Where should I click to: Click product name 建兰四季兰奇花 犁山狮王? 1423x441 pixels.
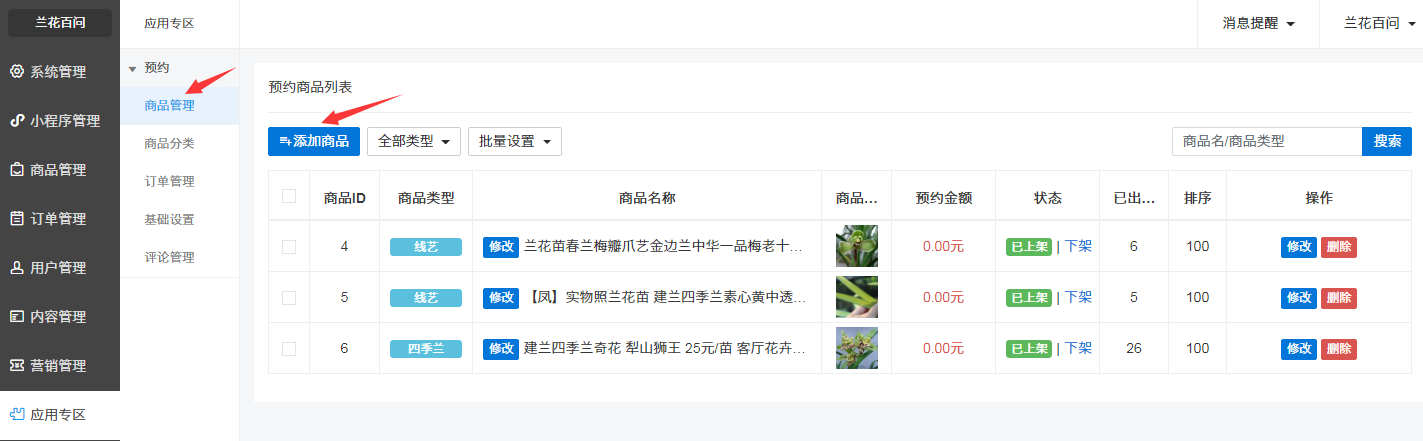coord(664,348)
